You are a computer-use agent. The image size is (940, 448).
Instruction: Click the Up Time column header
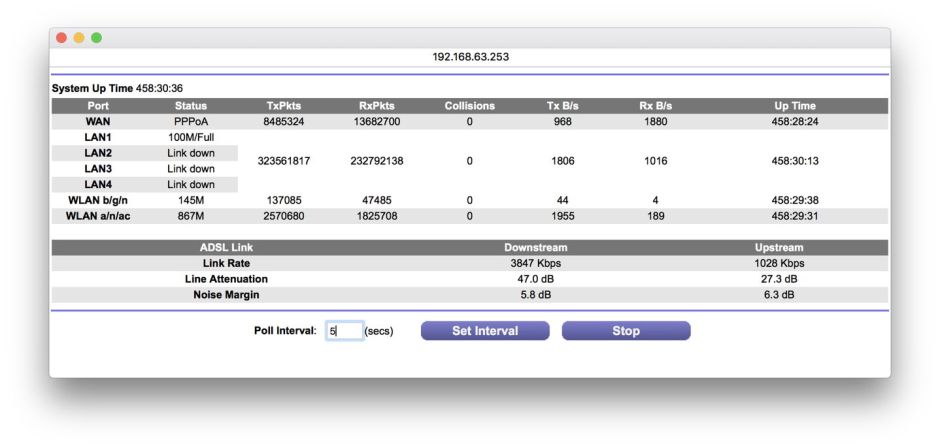point(795,106)
